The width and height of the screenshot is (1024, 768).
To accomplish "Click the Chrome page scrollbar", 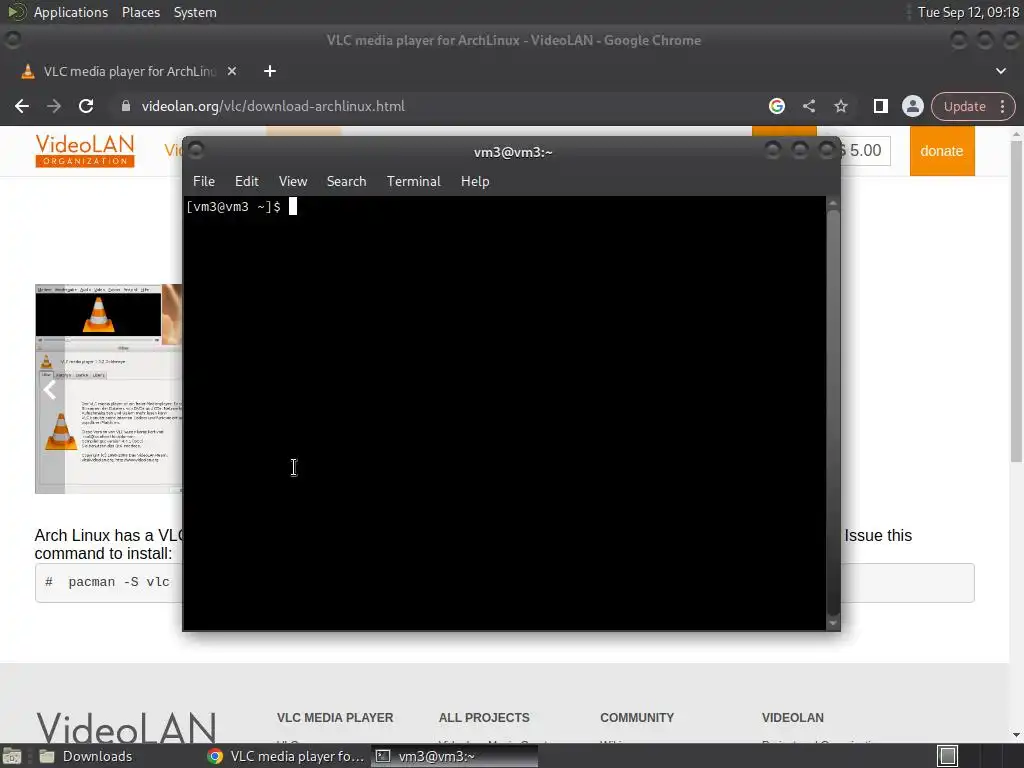I will [1016, 300].
